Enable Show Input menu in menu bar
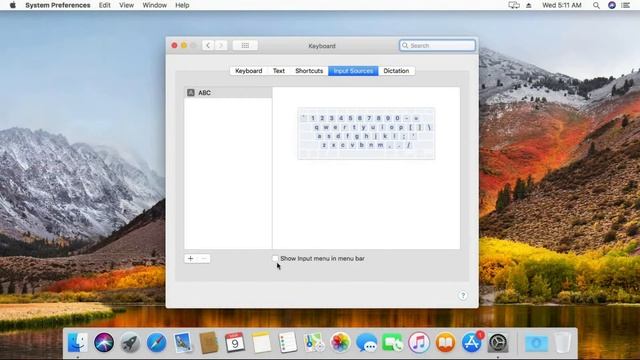 click(x=275, y=258)
